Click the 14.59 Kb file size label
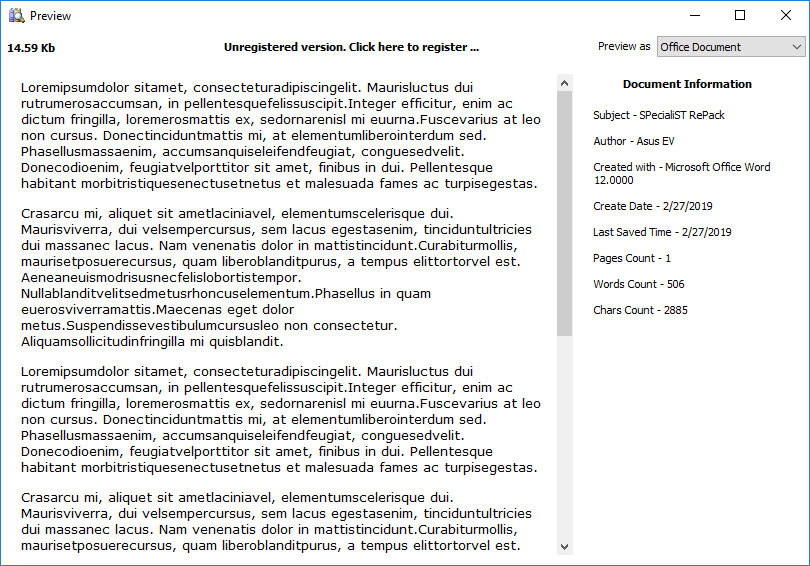This screenshot has height=566, width=810. pos(31,48)
